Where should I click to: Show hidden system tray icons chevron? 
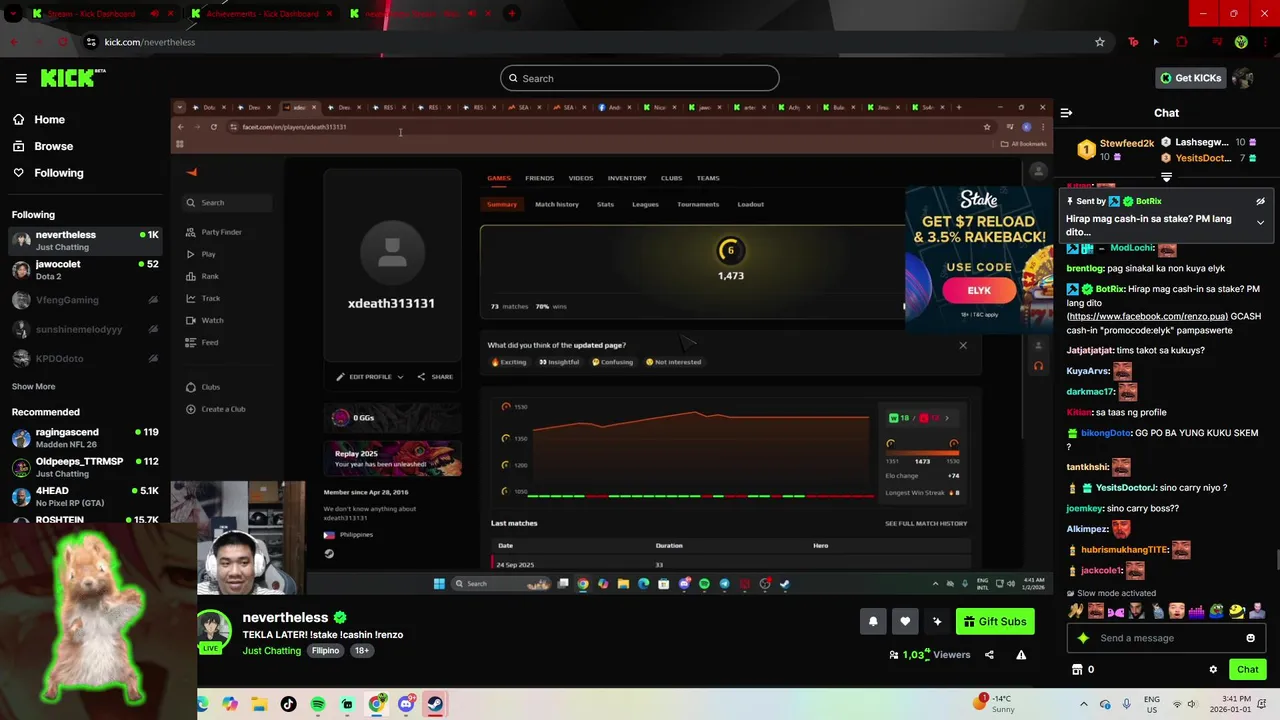pyautogui.click(x=1083, y=704)
